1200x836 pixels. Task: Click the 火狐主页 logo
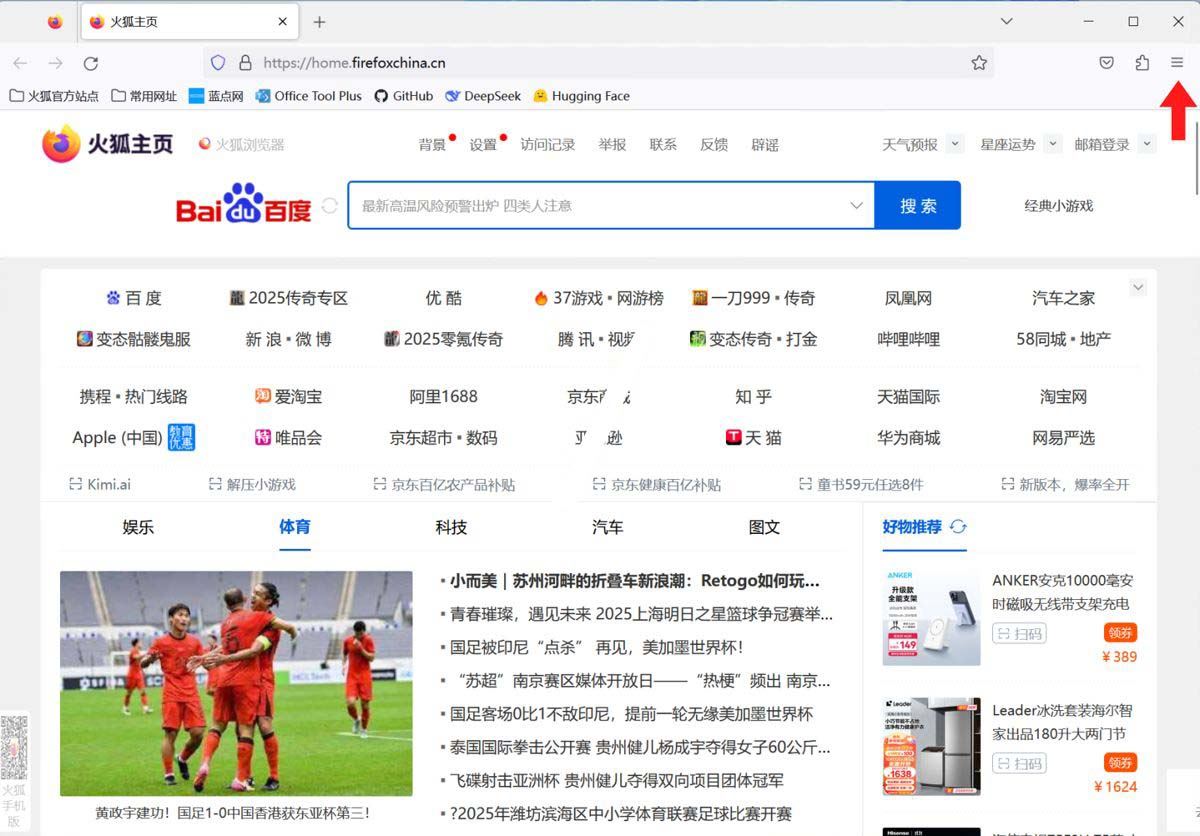(107, 144)
